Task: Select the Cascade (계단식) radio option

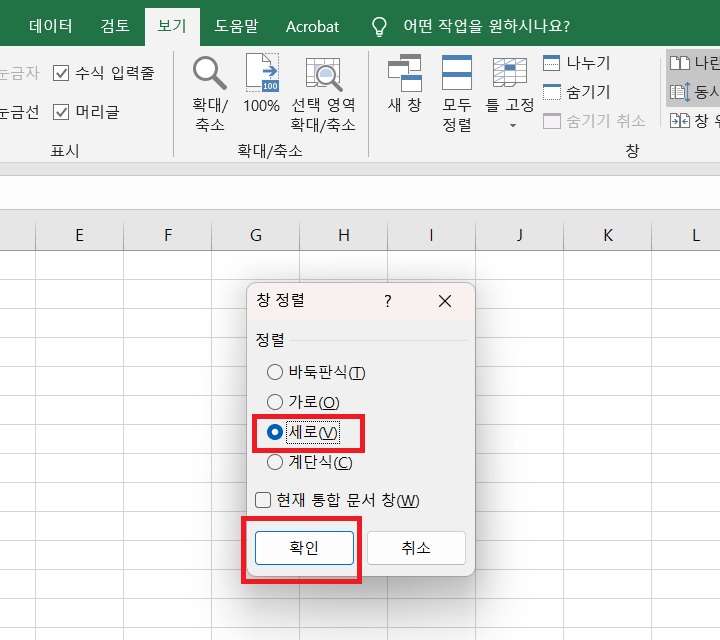Action: point(275,462)
